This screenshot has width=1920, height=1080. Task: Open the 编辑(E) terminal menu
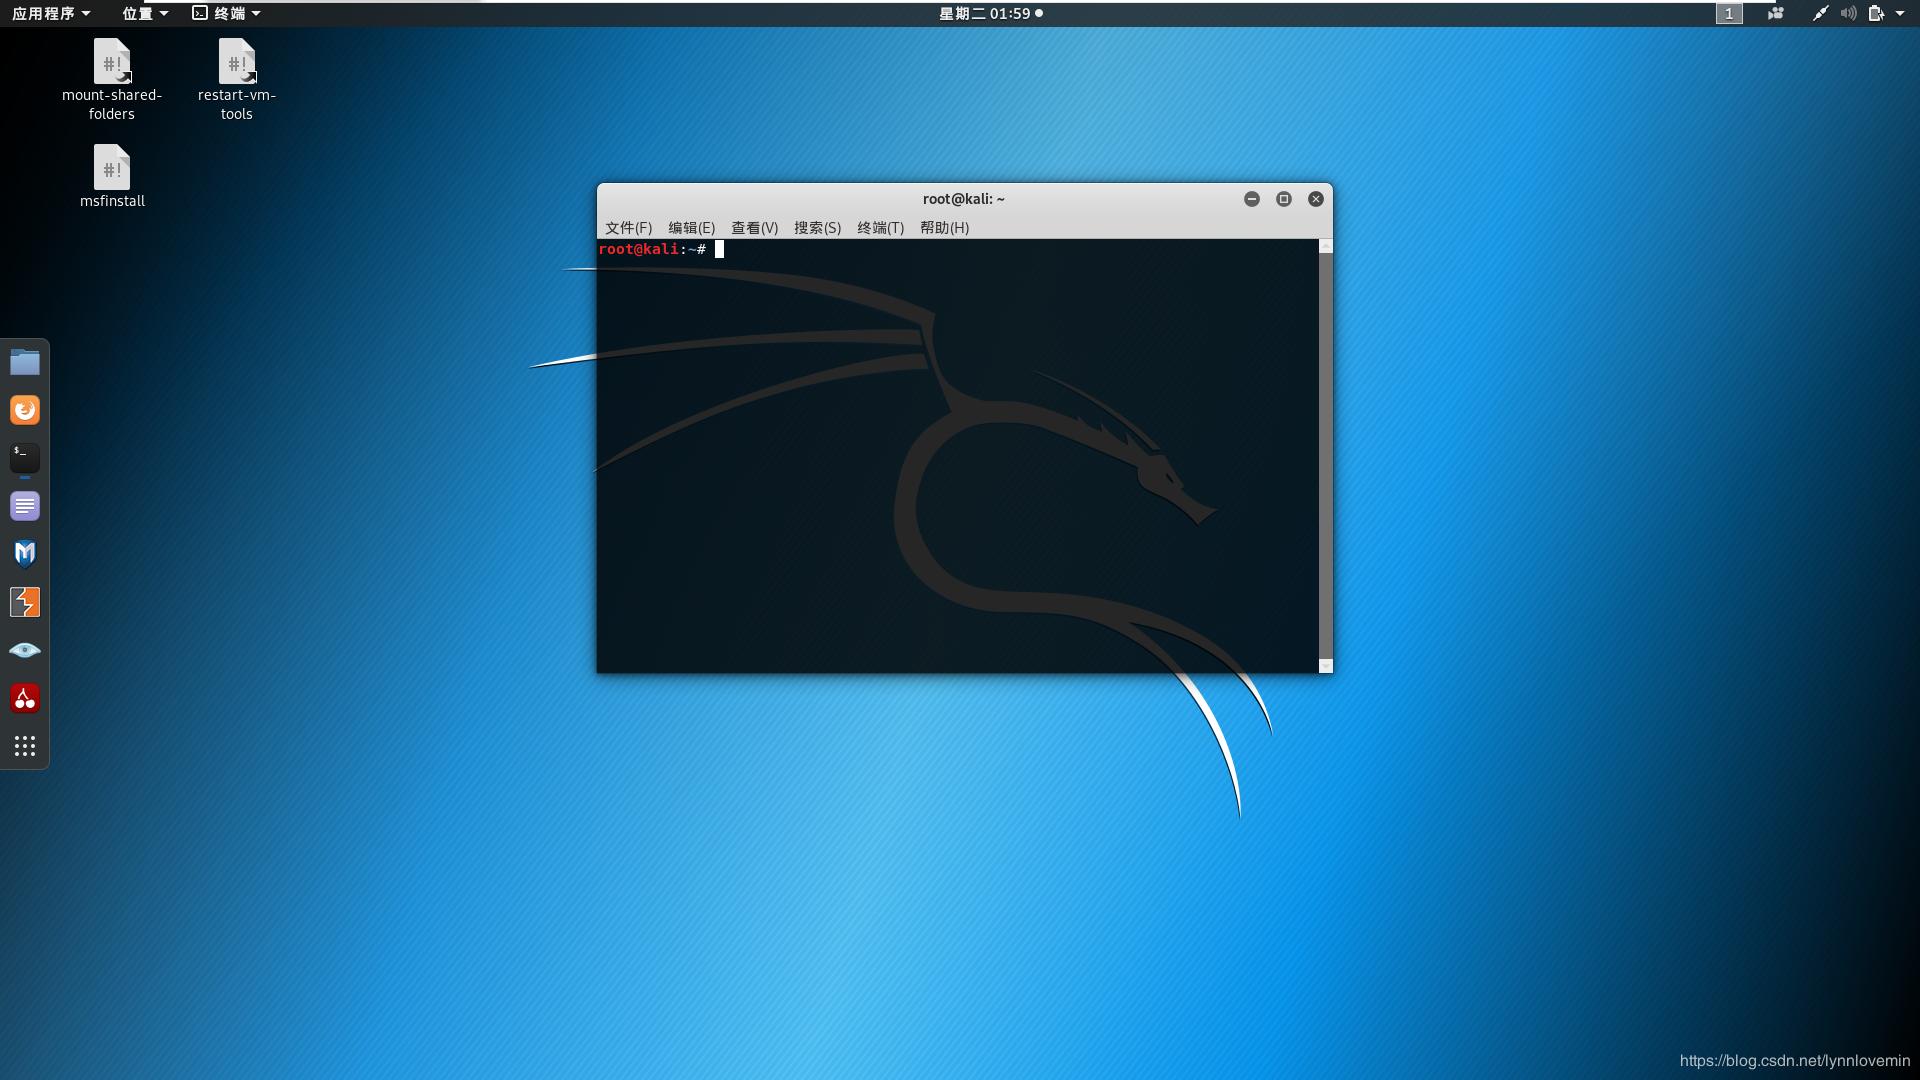coord(691,228)
